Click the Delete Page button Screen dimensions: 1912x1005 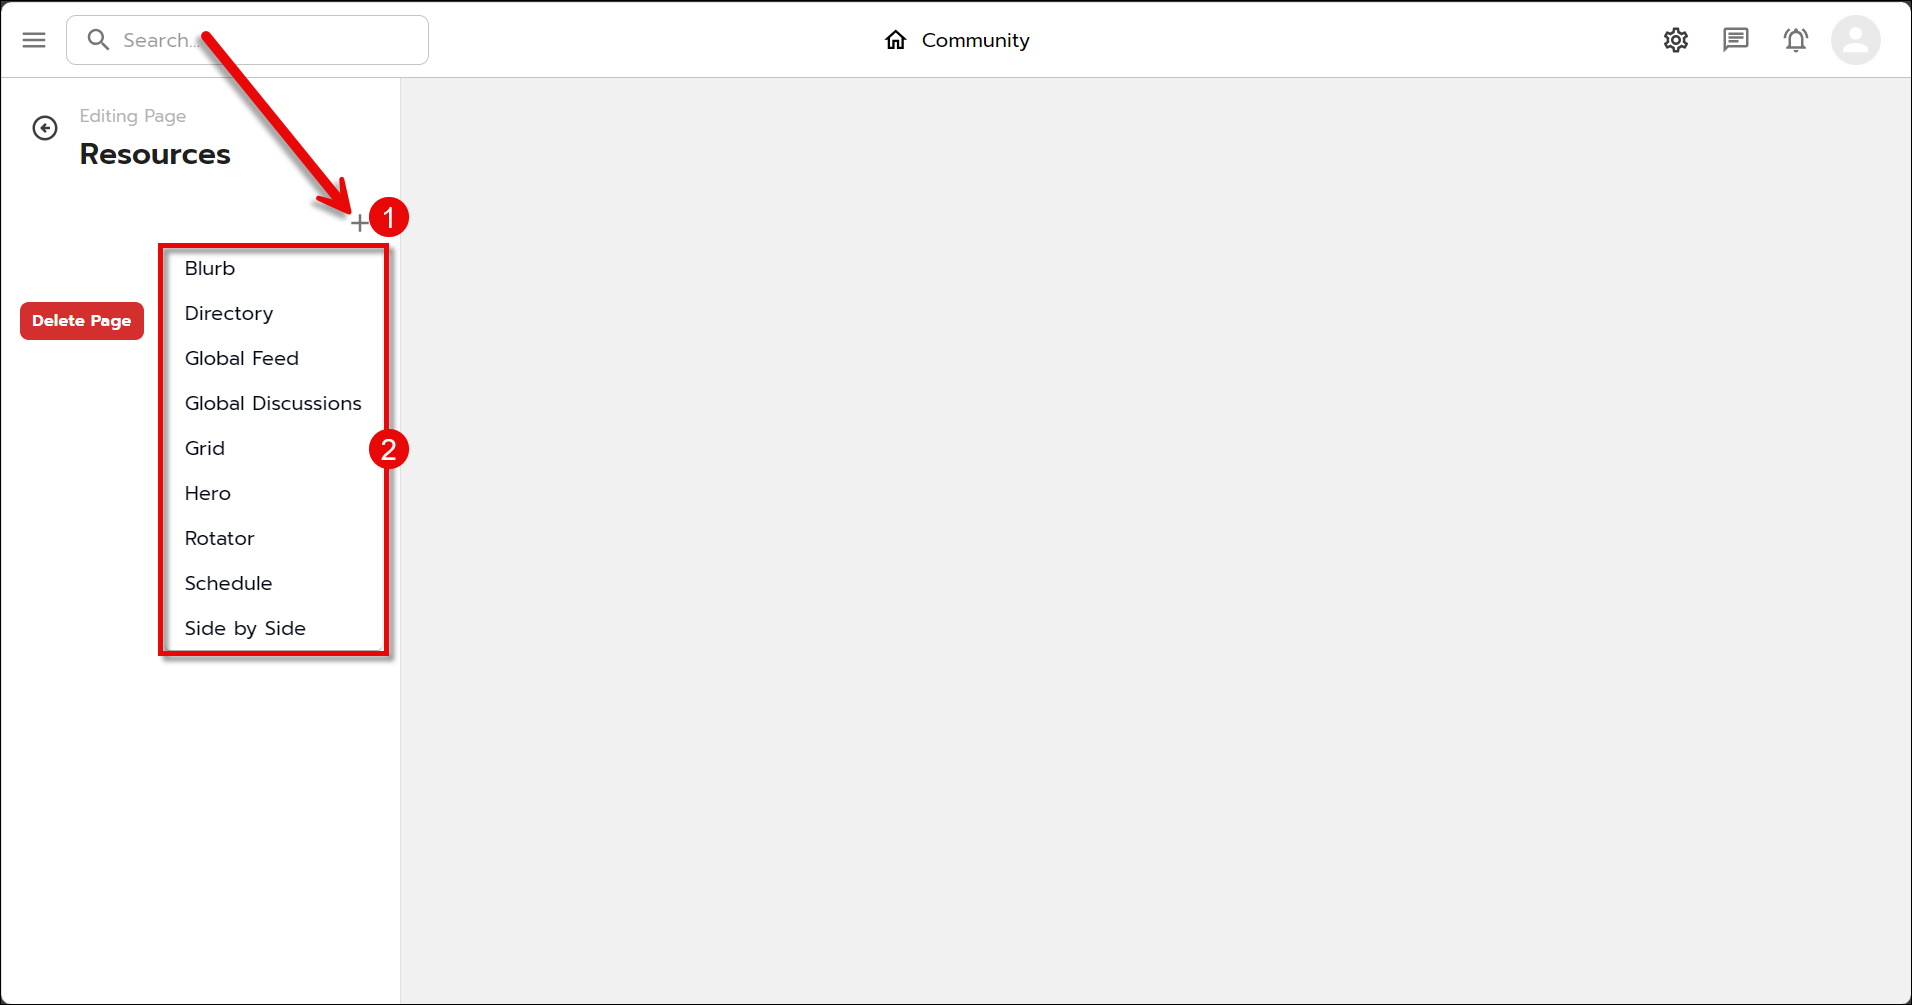(81, 320)
